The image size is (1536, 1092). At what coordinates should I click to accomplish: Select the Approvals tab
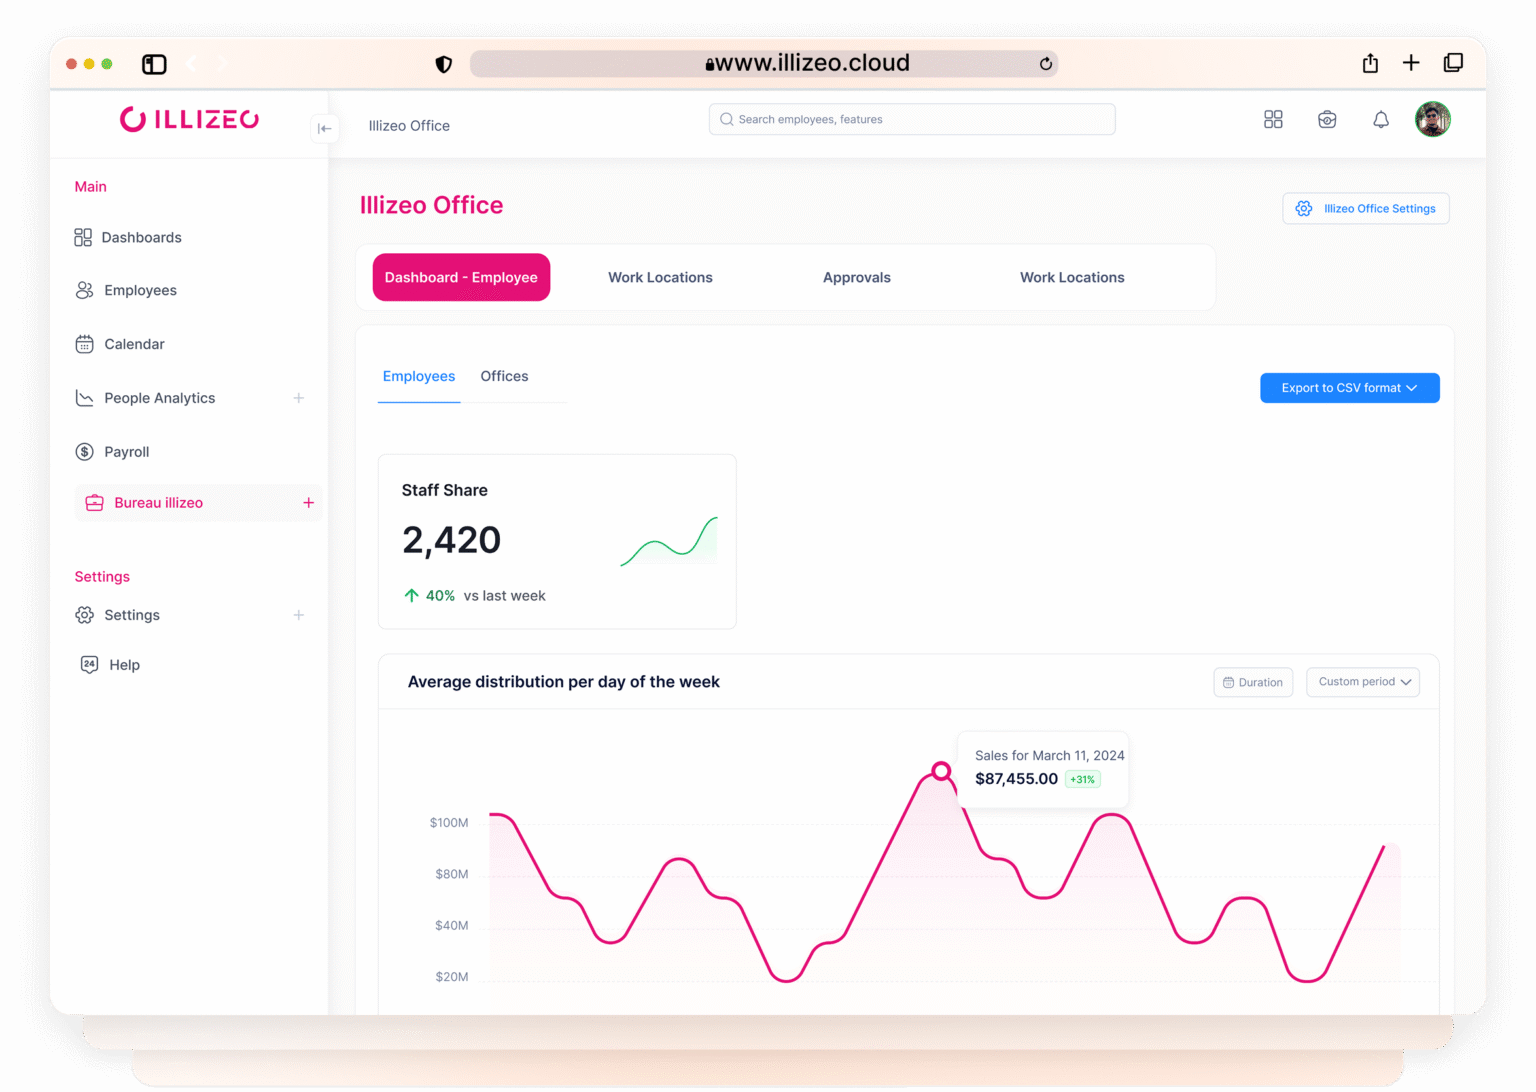point(856,278)
